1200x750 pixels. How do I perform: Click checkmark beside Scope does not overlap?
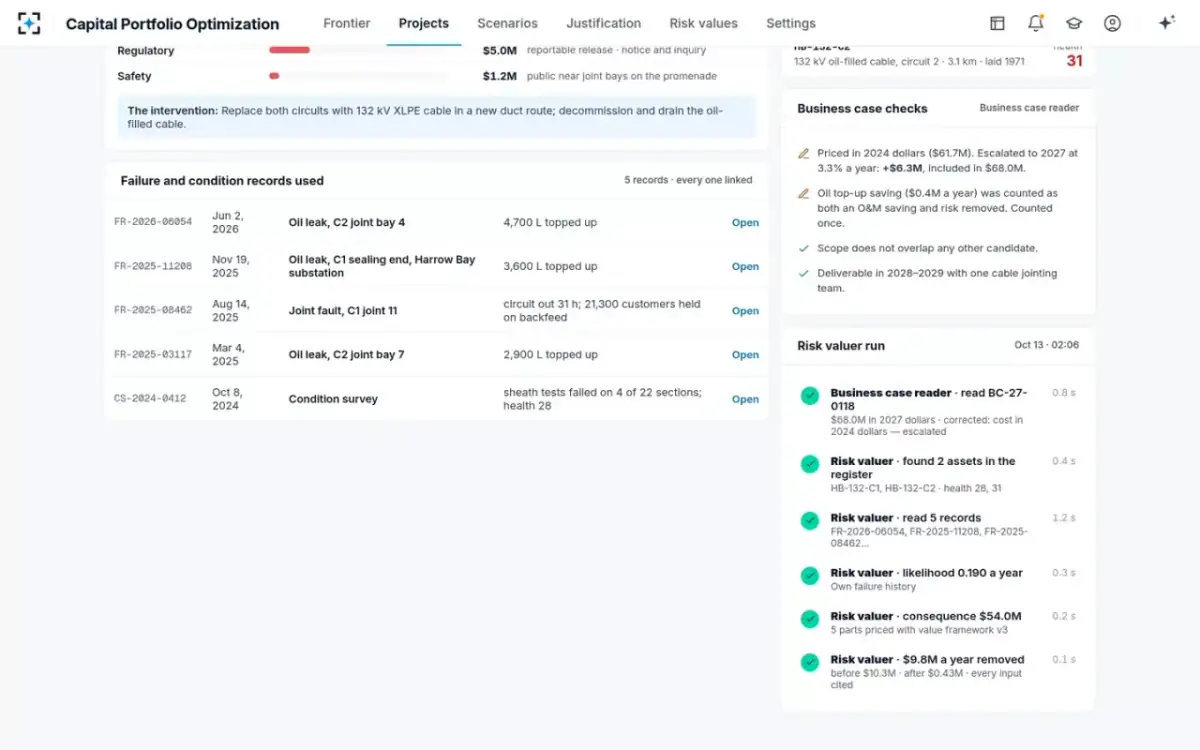click(803, 248)
